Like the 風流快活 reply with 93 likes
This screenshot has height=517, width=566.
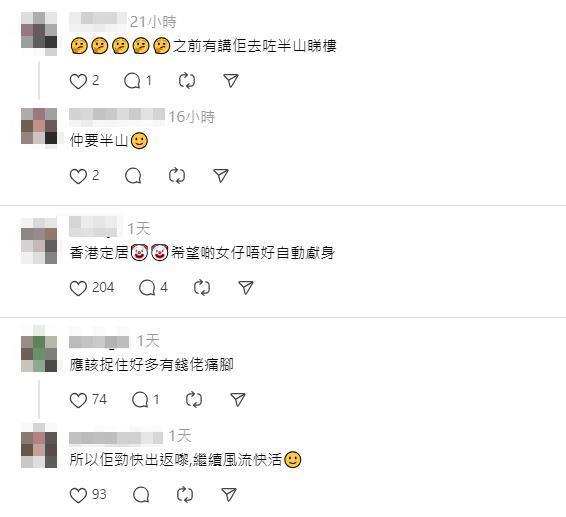(x=78, y=495)
